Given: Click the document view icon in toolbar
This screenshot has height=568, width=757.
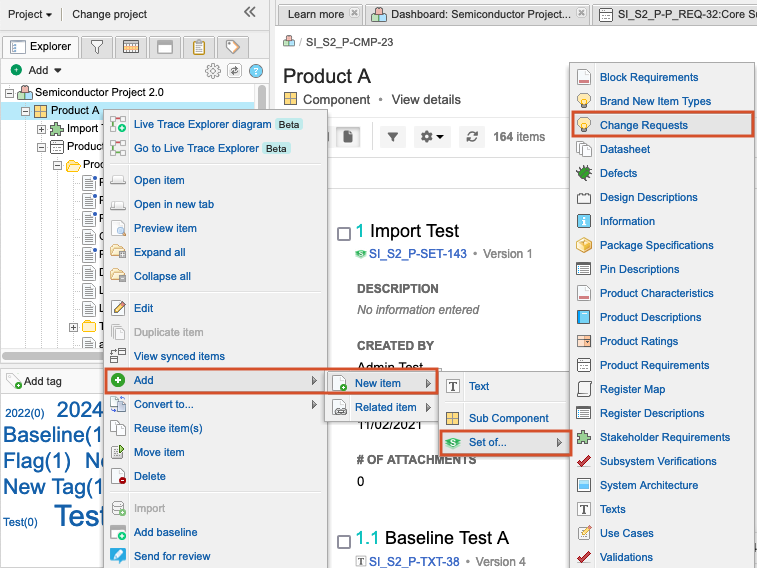Looking at the screenshot, I should click(x=348, y=137).
